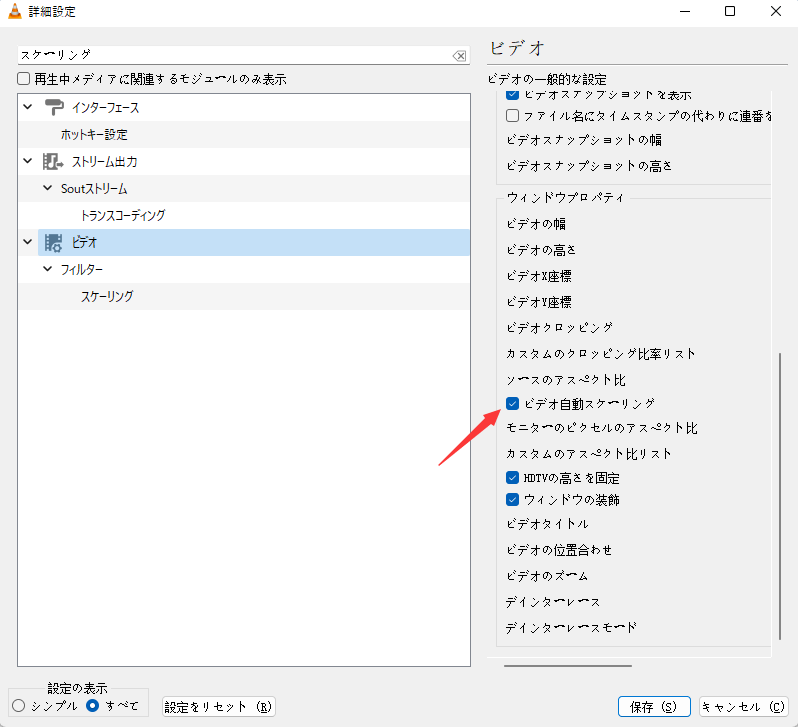Click the Video film clapper icon
Screen dimensions: 798x727
pyautogui.click(x=54, y=242)
